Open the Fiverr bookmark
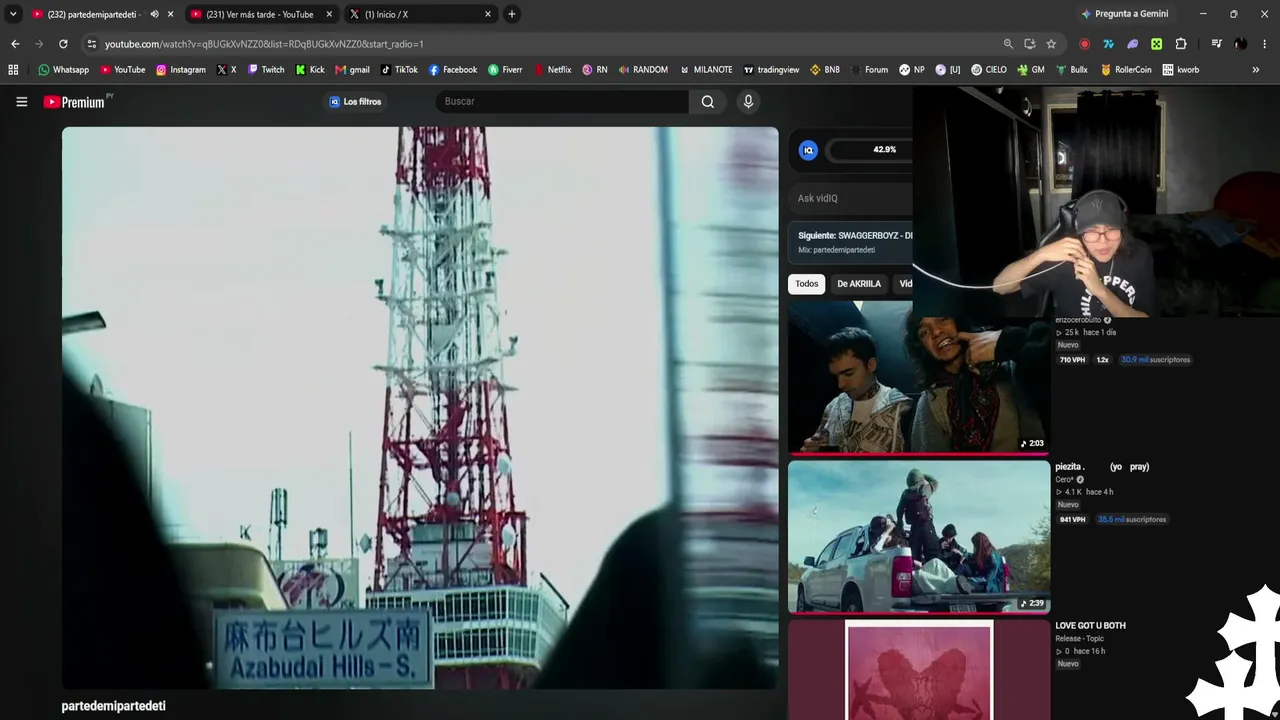This screenshot has width=1280, height=720. pyautogui.click(x=506, y=70)
